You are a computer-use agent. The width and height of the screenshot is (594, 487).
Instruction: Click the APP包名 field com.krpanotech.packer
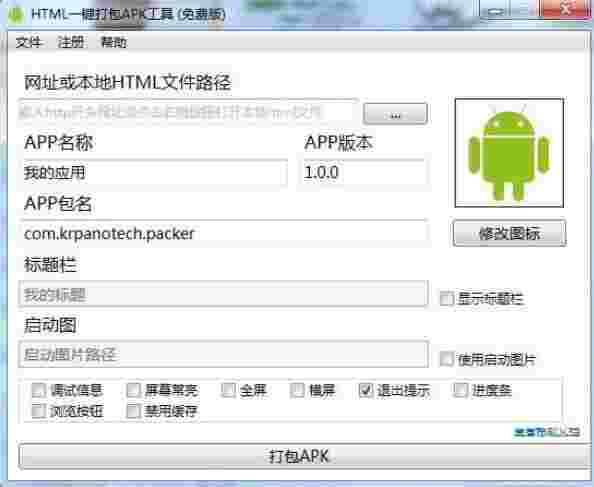point(225,233)
